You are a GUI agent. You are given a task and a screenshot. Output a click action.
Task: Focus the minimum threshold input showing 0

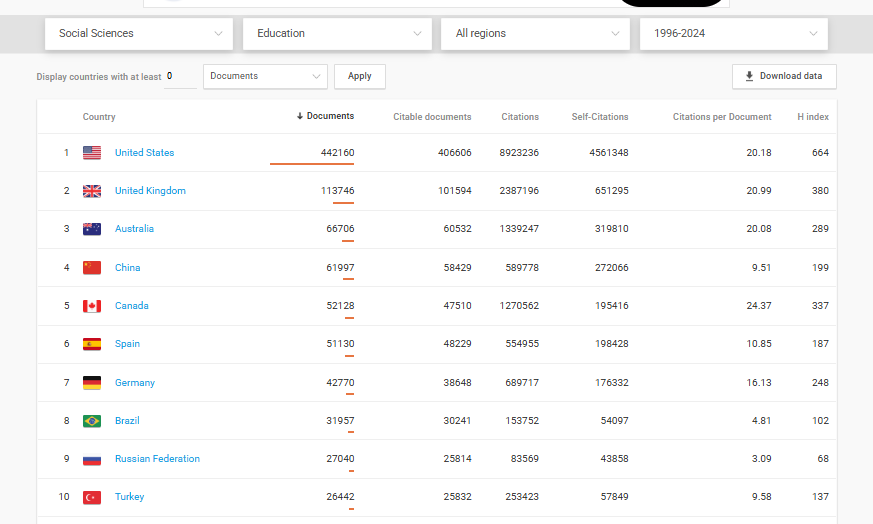(x=180, y=76)
